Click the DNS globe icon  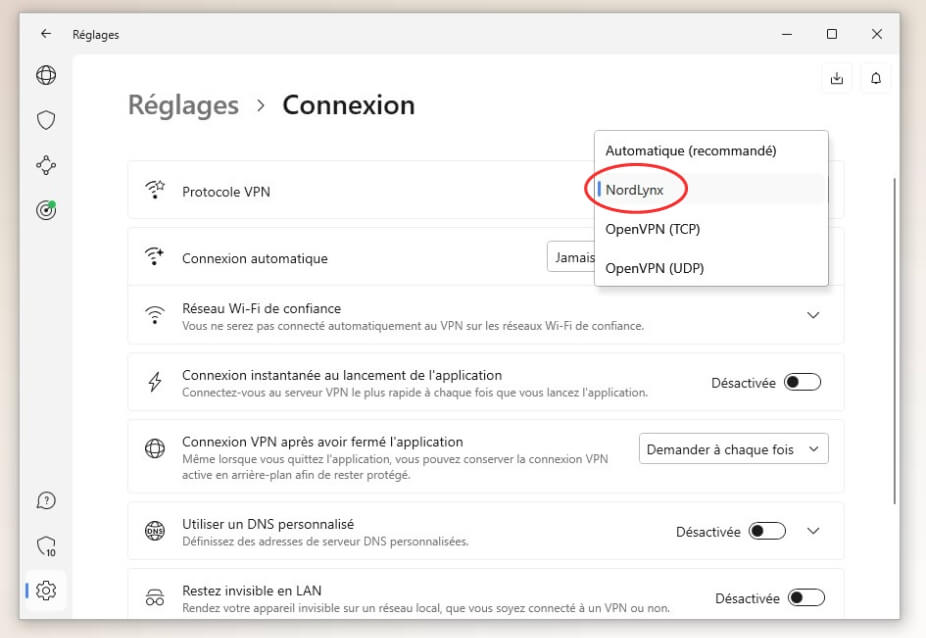point(155,531)
